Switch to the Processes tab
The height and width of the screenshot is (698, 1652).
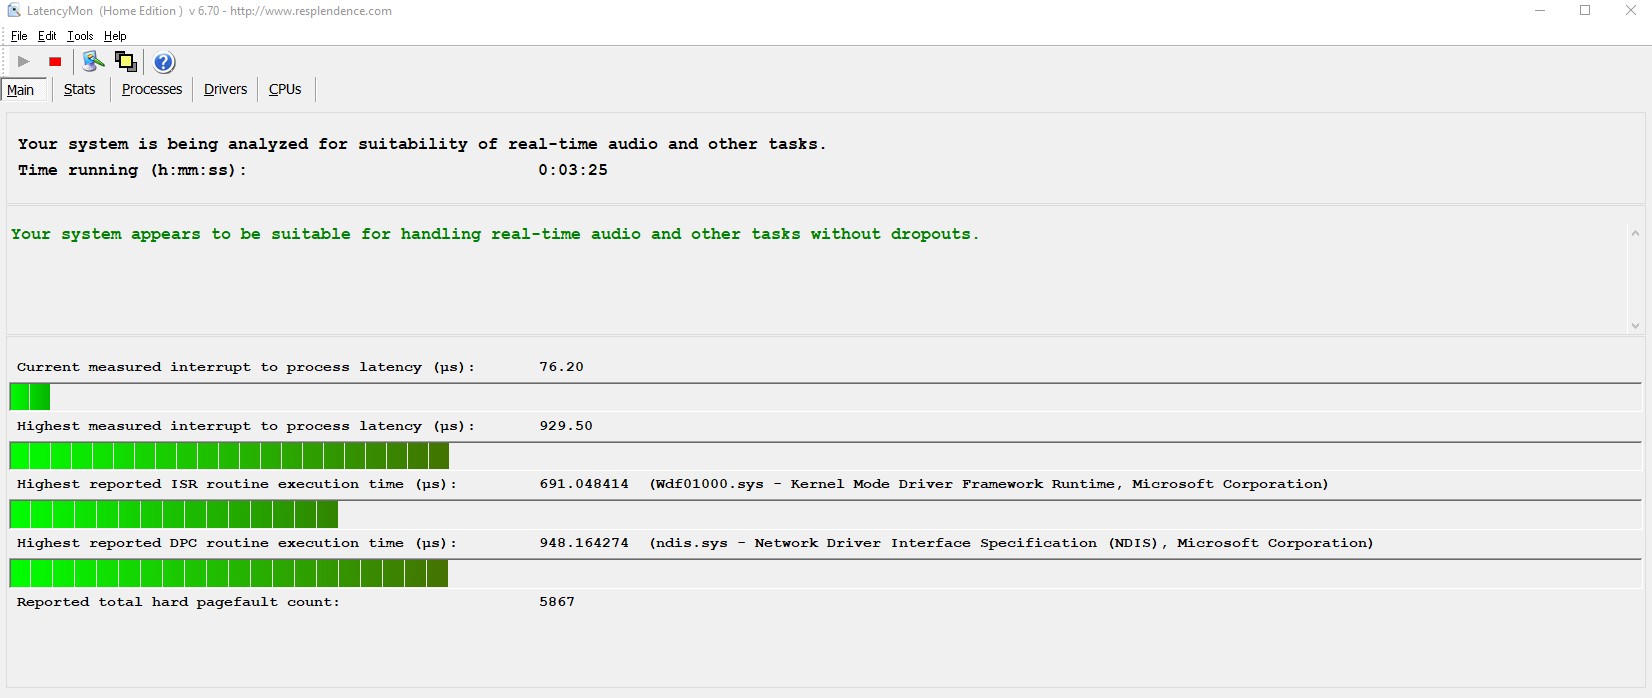(x=152, y=89)
